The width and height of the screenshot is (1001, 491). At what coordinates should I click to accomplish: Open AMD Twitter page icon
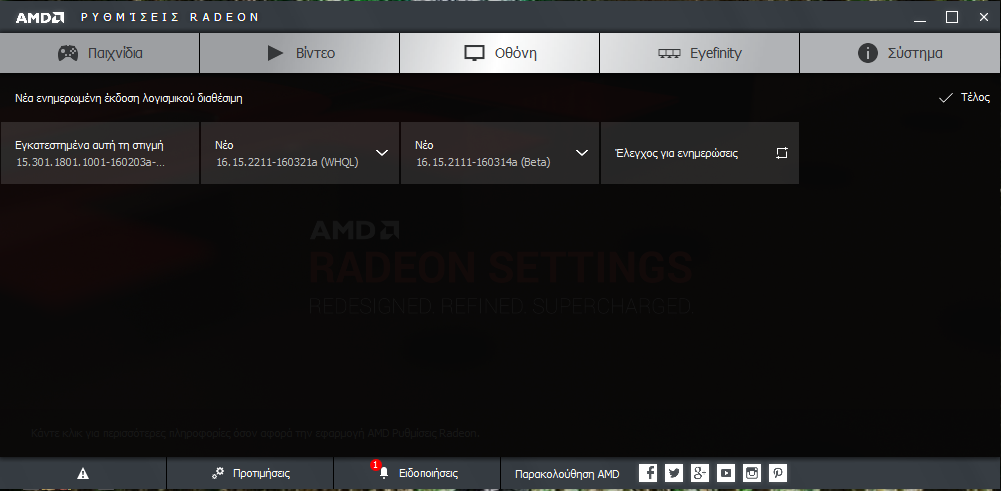[674, 473]
